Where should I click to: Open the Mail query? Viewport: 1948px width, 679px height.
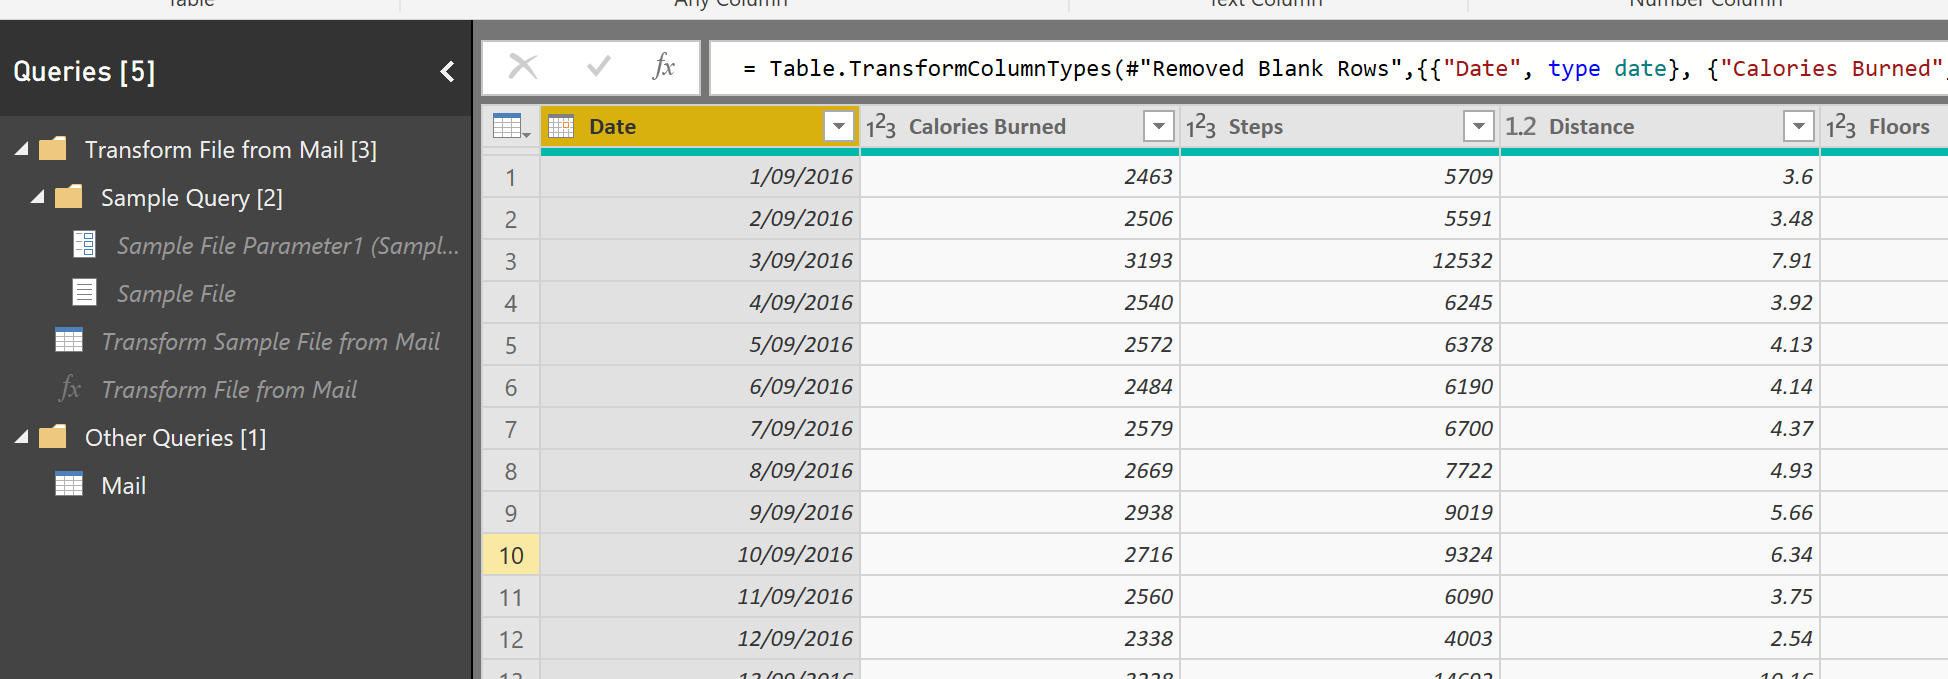pos(123,486)
